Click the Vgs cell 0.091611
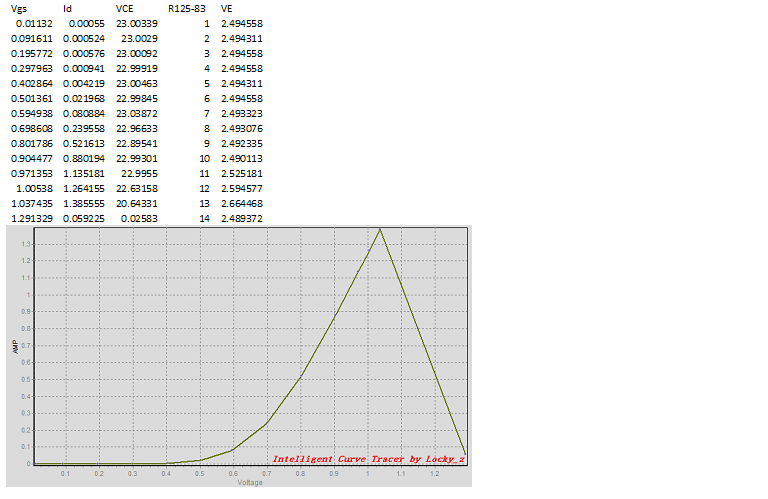Viewport: 768px width, 499px height. coord(31,39)
